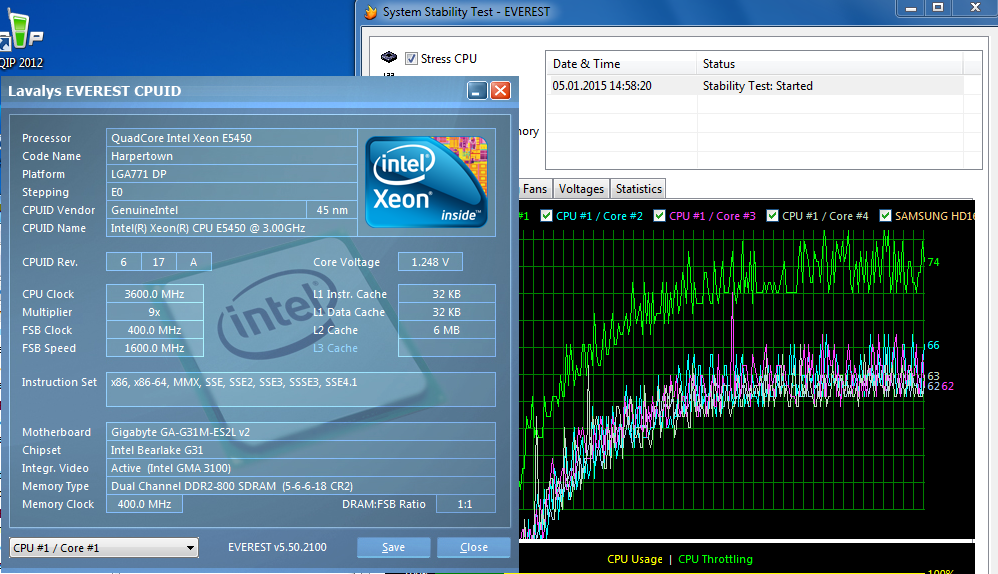
Task: Toggle the Stress CPU checkbox
Action: click(x=411, y=59)
